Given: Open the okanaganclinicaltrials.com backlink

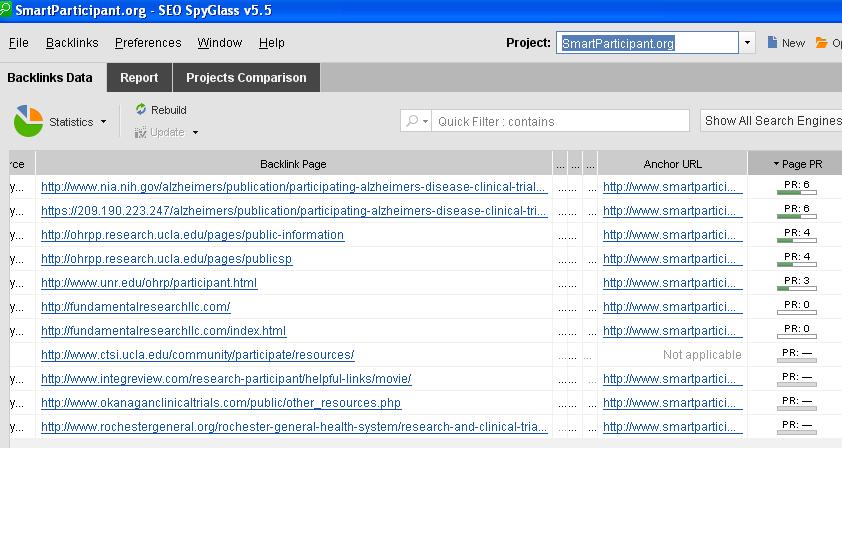Looking at the screenshot, I should pyautogui.click(x=221, y=403).
